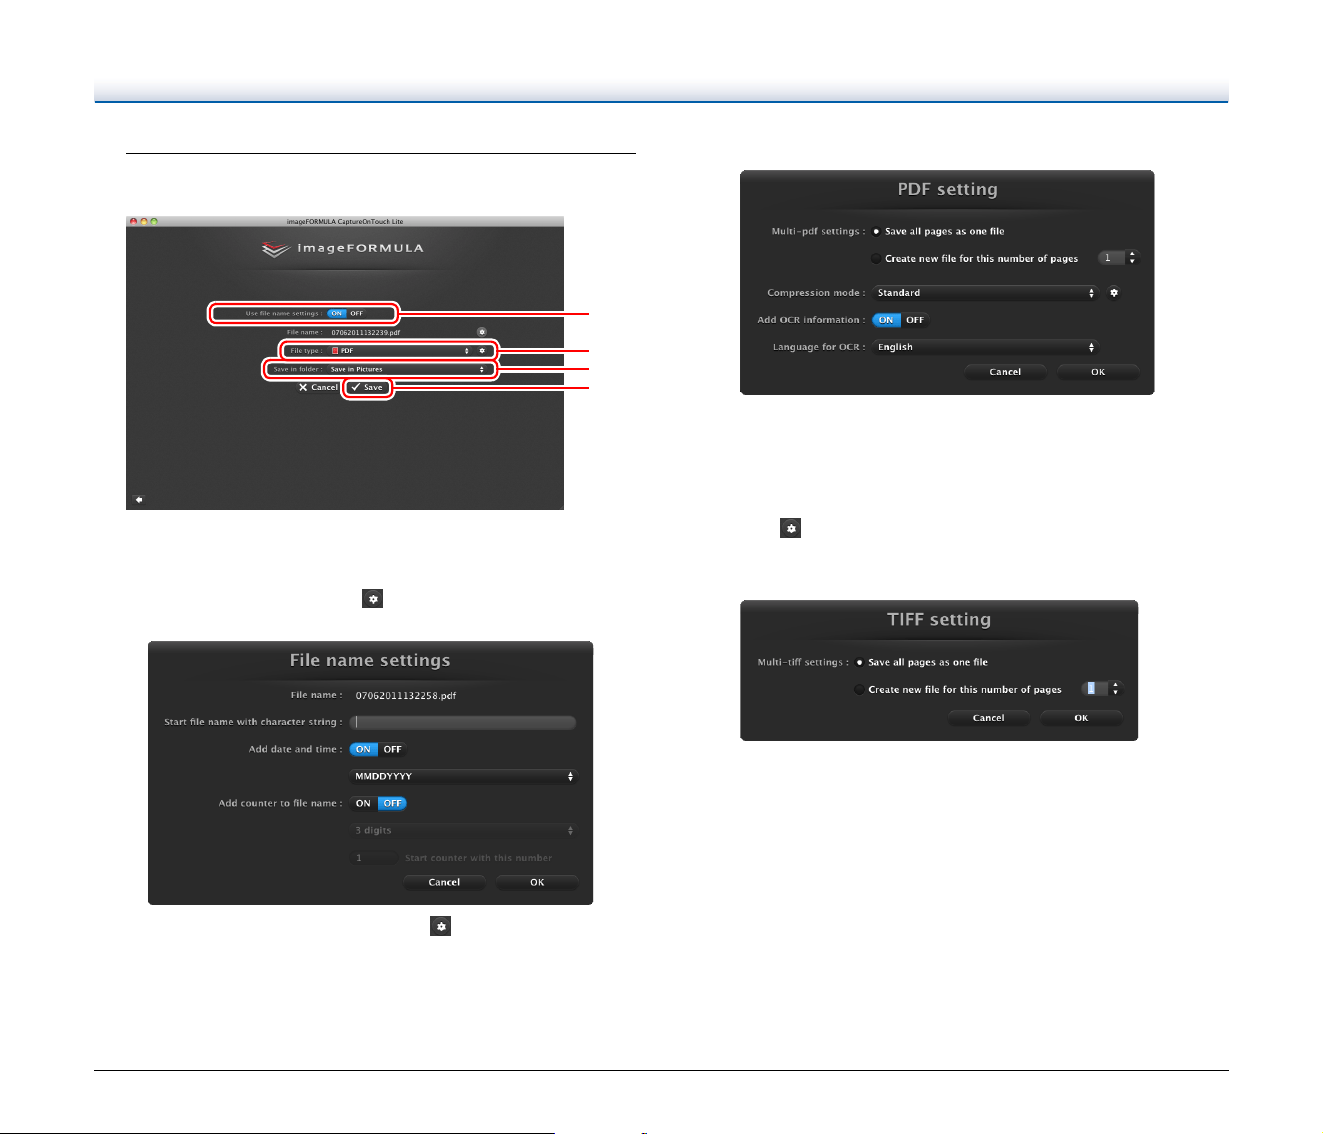Viewport: 1323px width, 1134px height.
Task: Click Cancel in CaptureOnTouch main window
Action: 318,387
